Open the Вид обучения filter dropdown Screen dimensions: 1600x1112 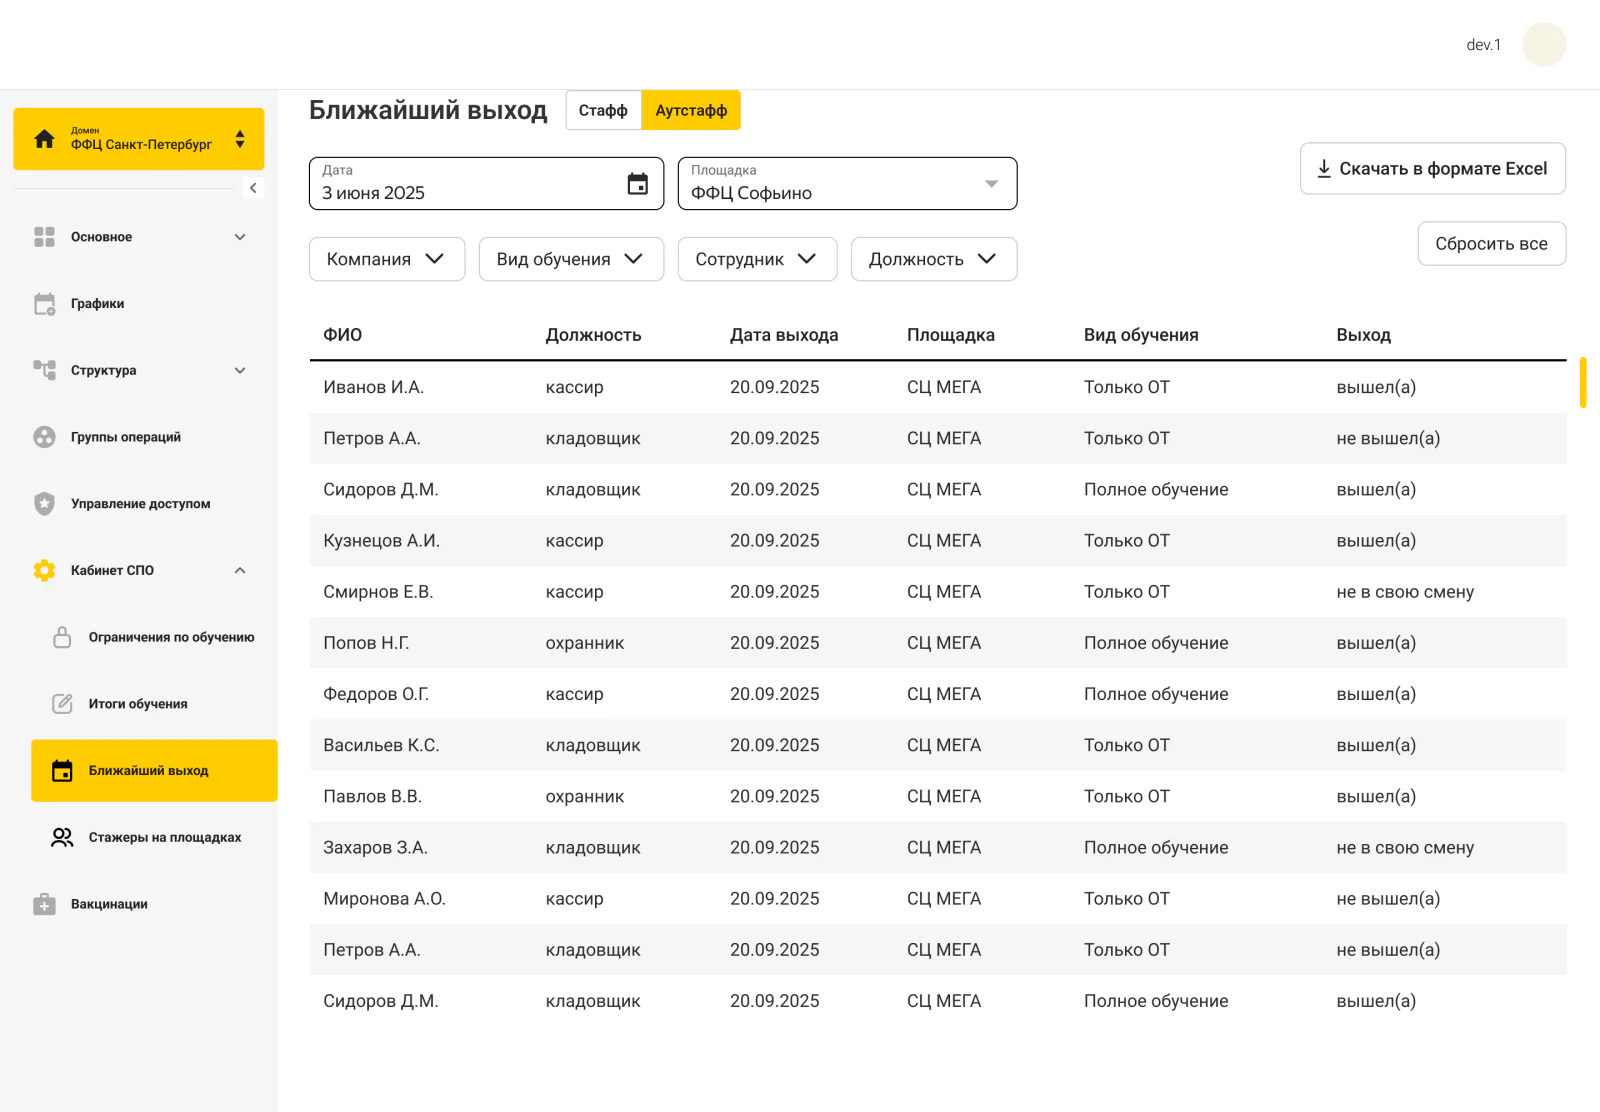coord(571,259)
